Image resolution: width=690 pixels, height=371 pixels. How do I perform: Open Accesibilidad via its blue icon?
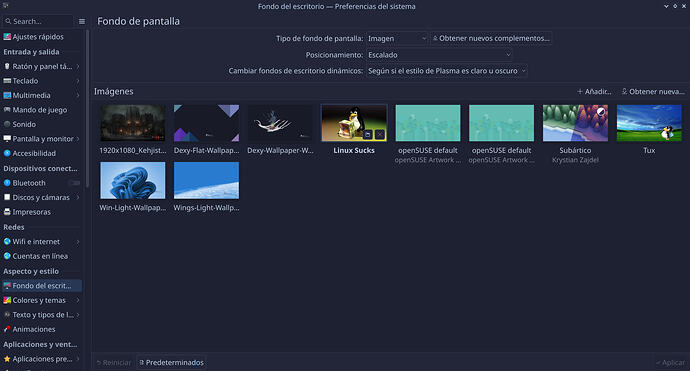tap(7, 154)
